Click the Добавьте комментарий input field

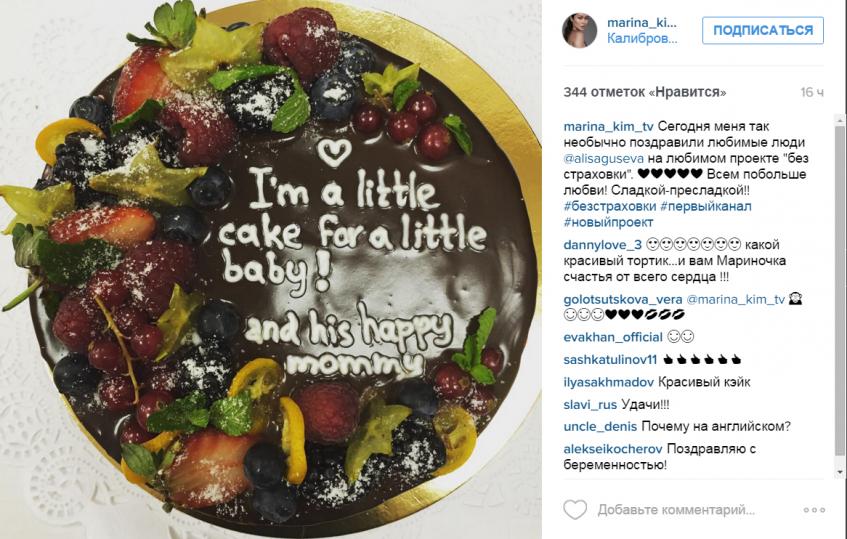[x=676, y=510]
